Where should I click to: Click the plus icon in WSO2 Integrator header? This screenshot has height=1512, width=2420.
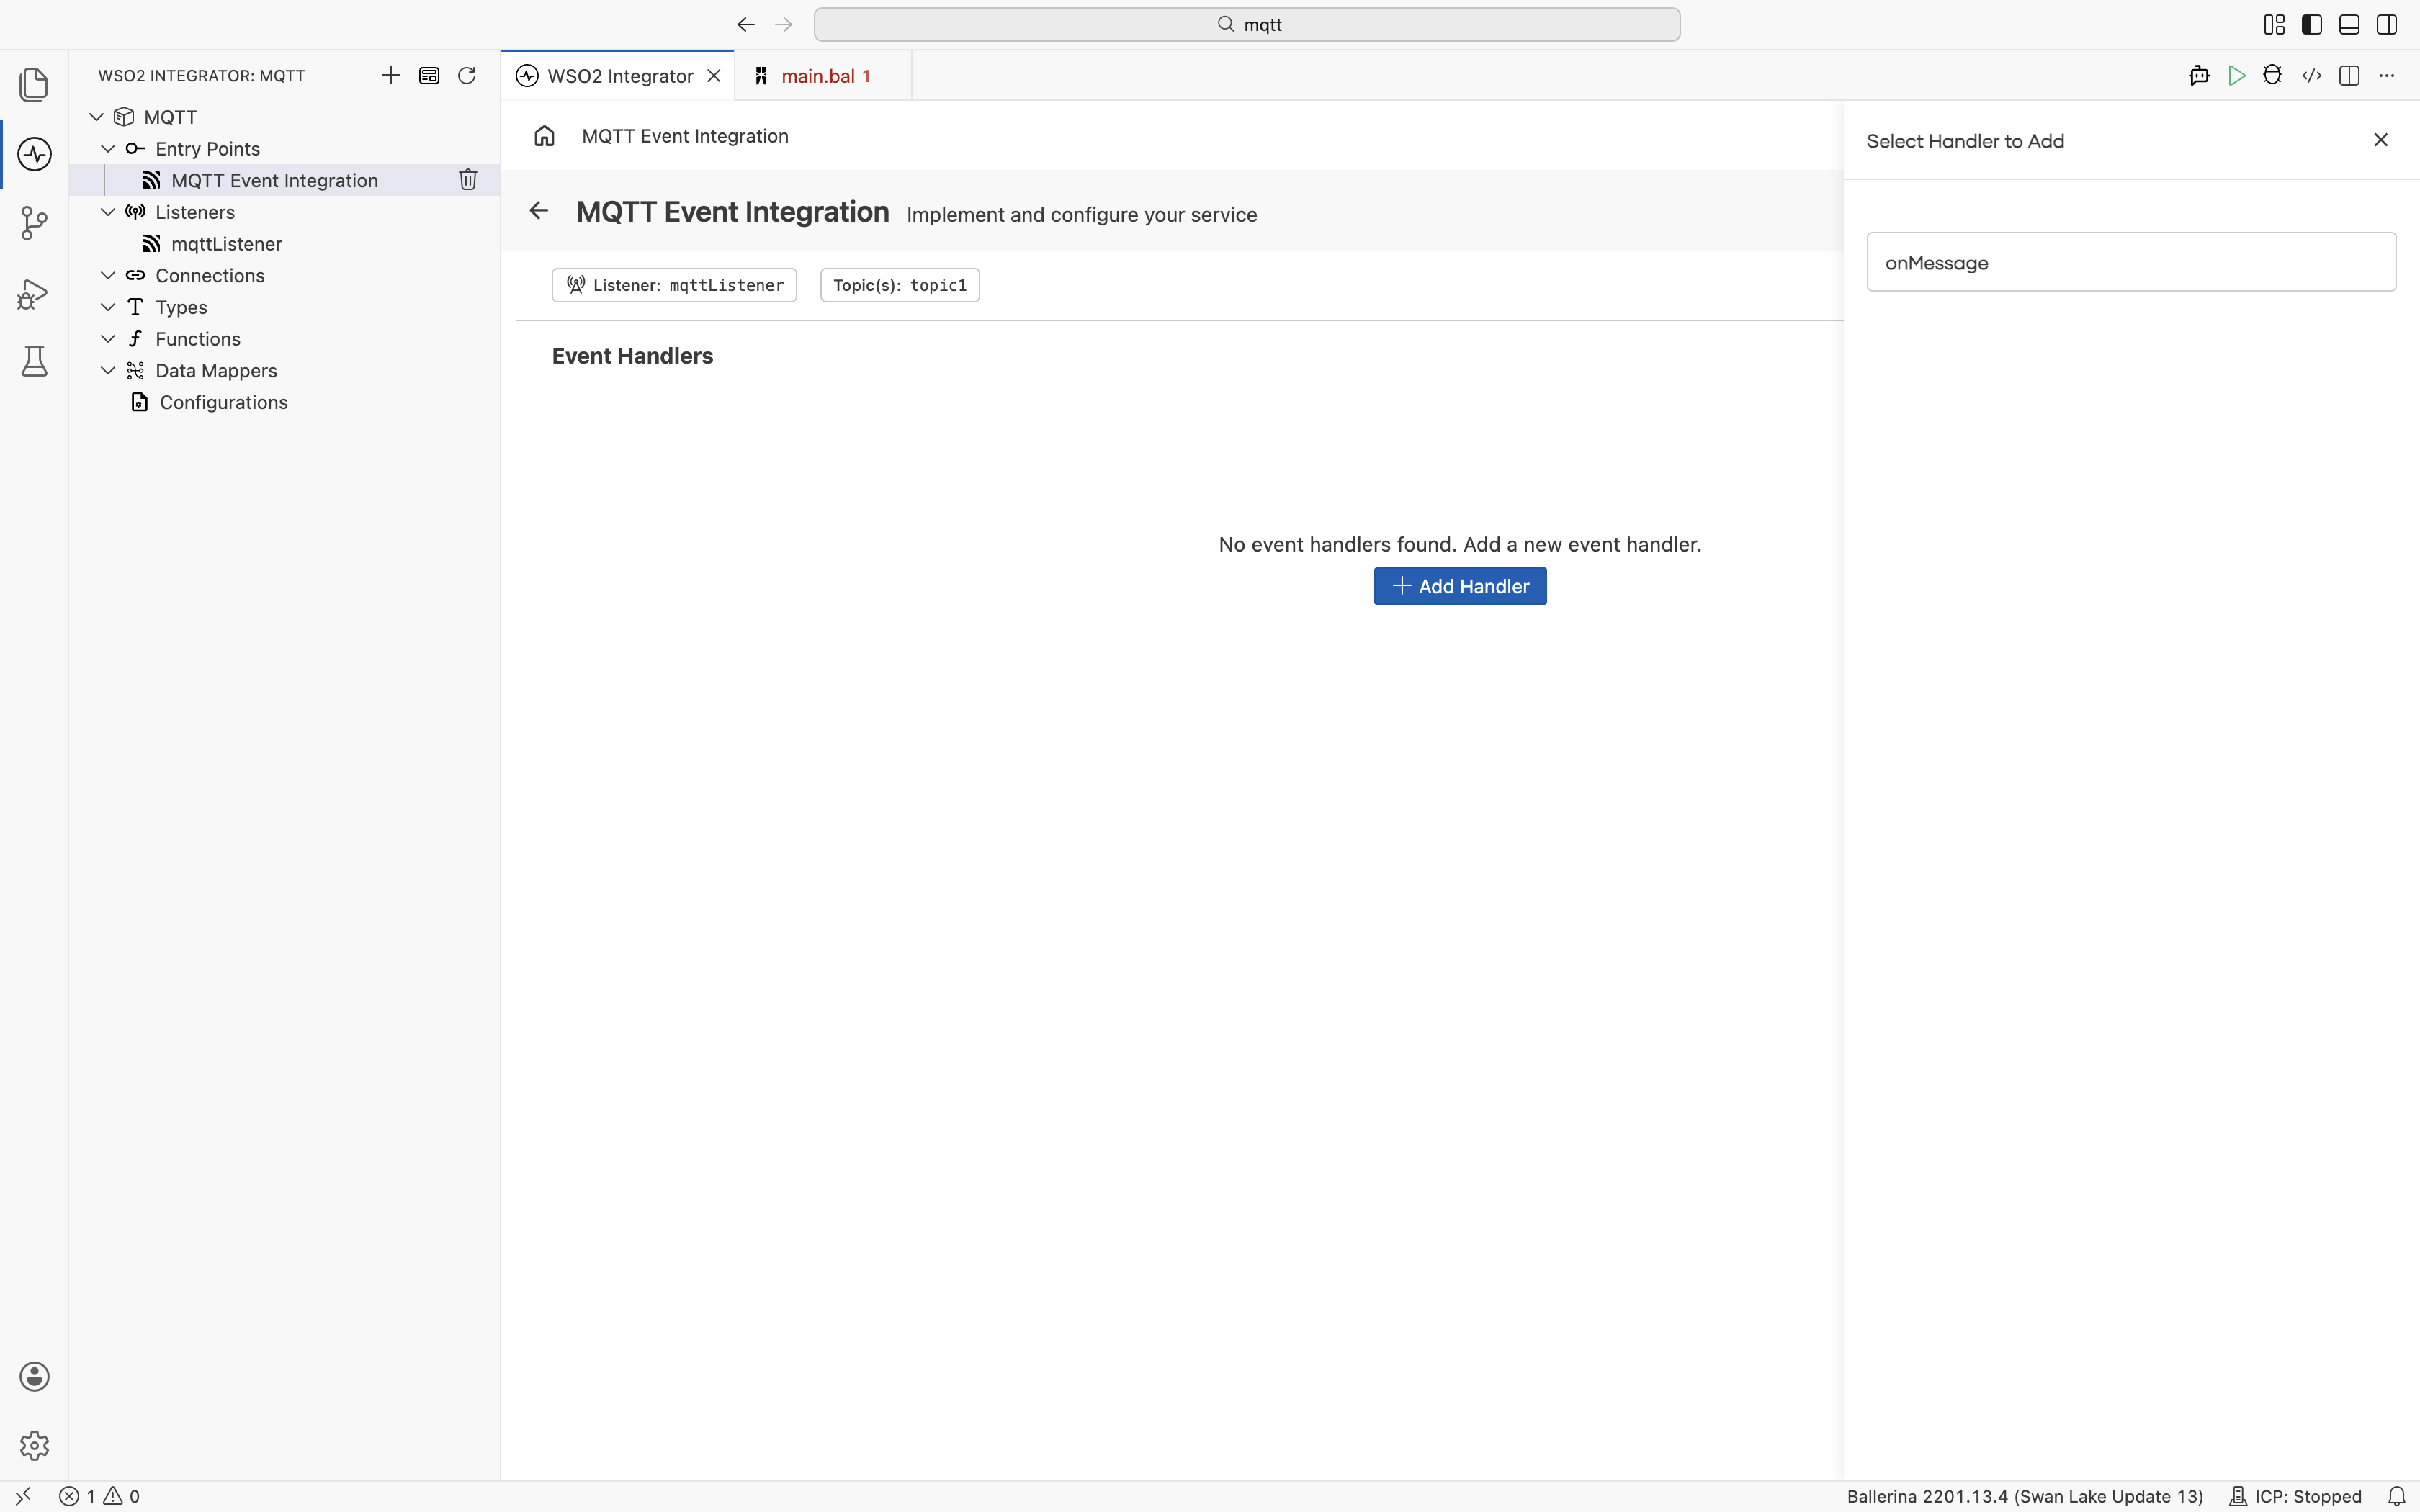391,76
